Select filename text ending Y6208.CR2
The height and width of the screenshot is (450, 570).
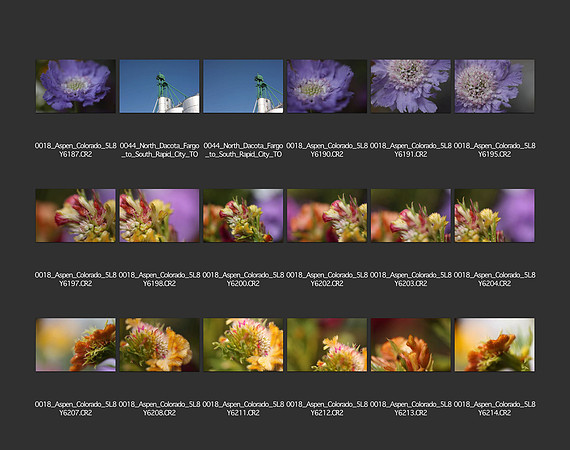pos(159,409)
